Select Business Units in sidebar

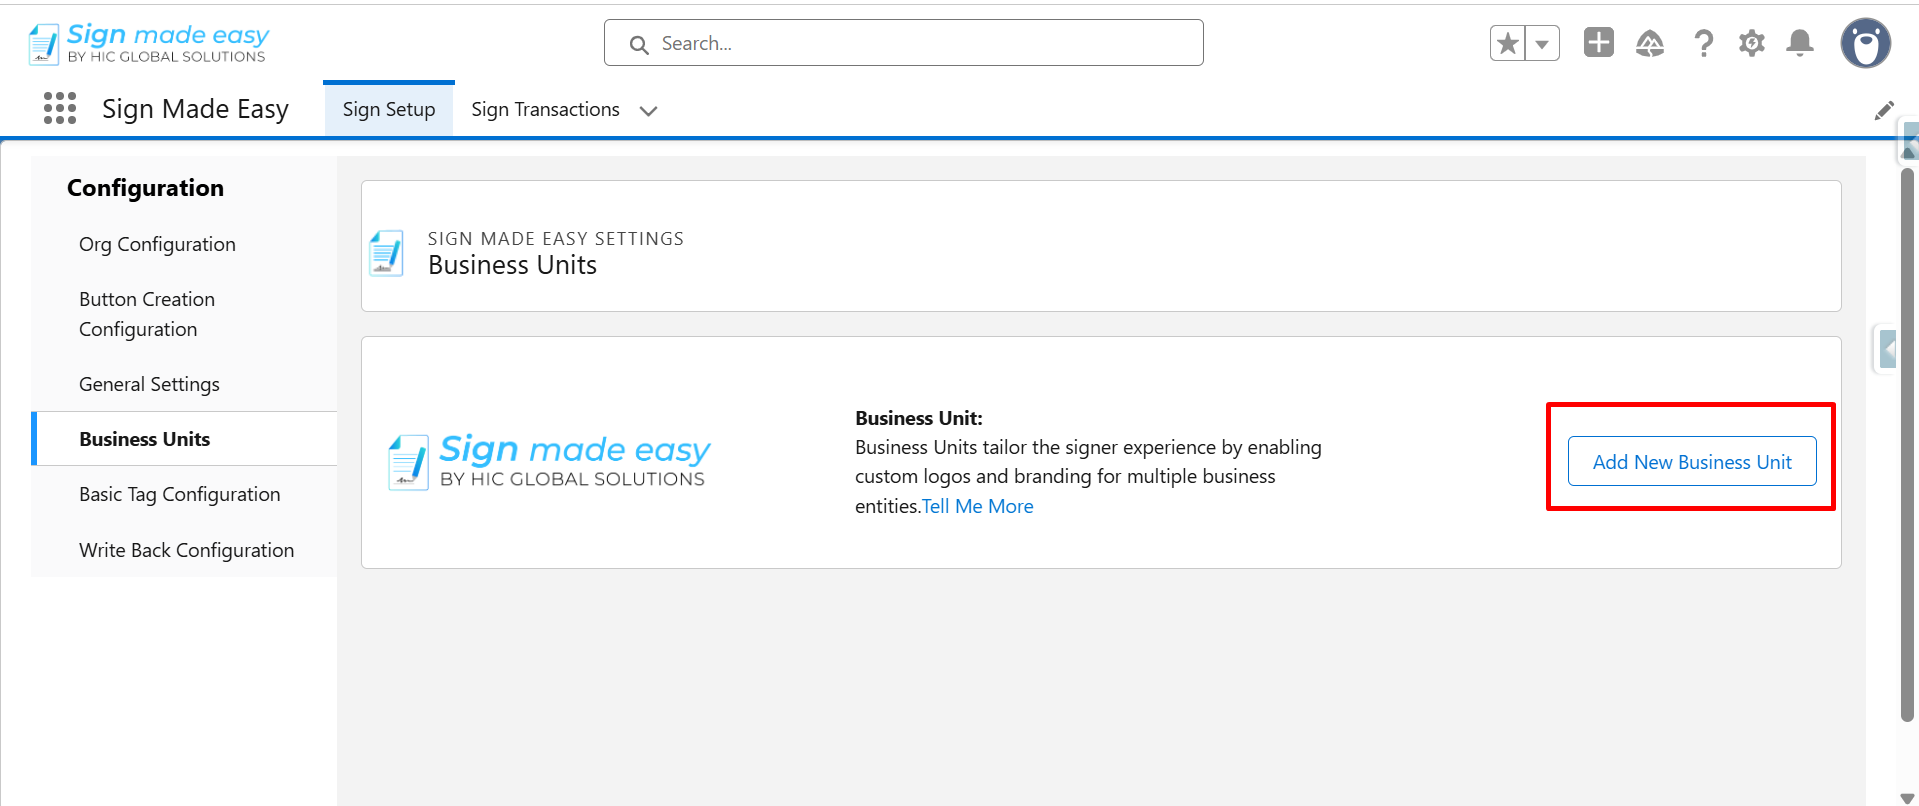pyautogui.click(x=184, y=439)
